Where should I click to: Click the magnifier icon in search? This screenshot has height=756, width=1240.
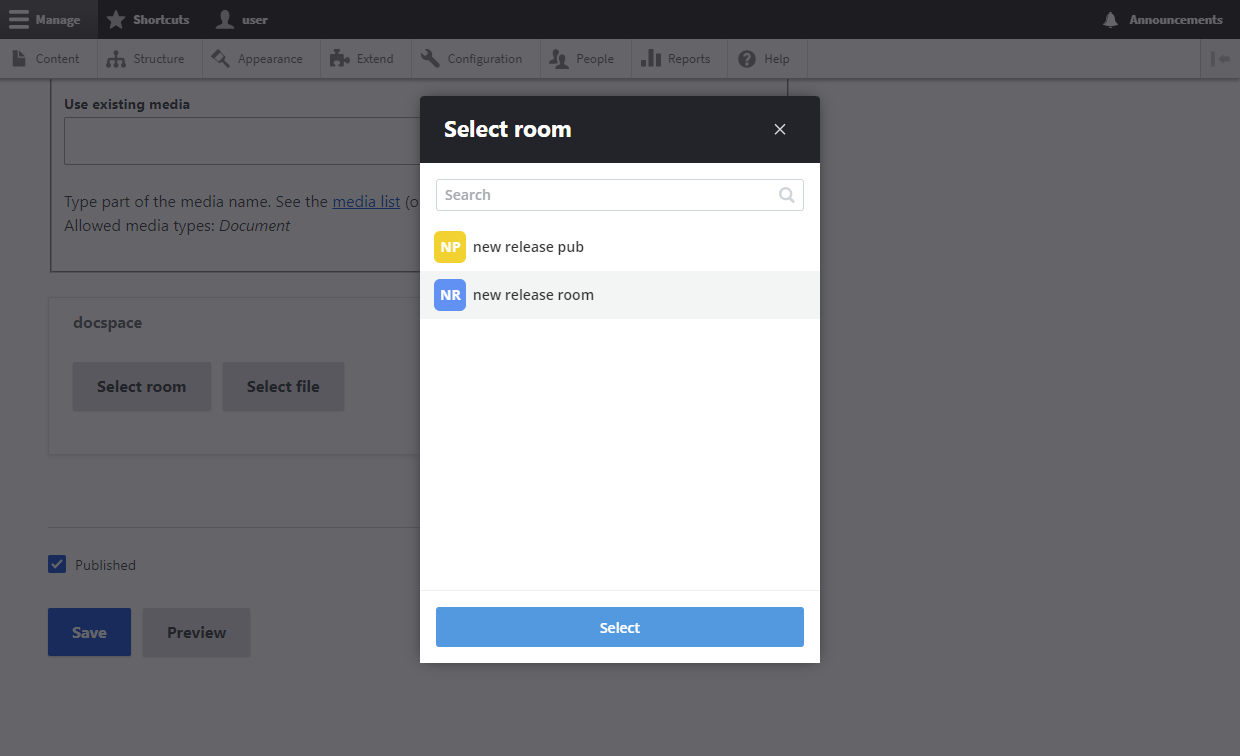pos(787,195)
